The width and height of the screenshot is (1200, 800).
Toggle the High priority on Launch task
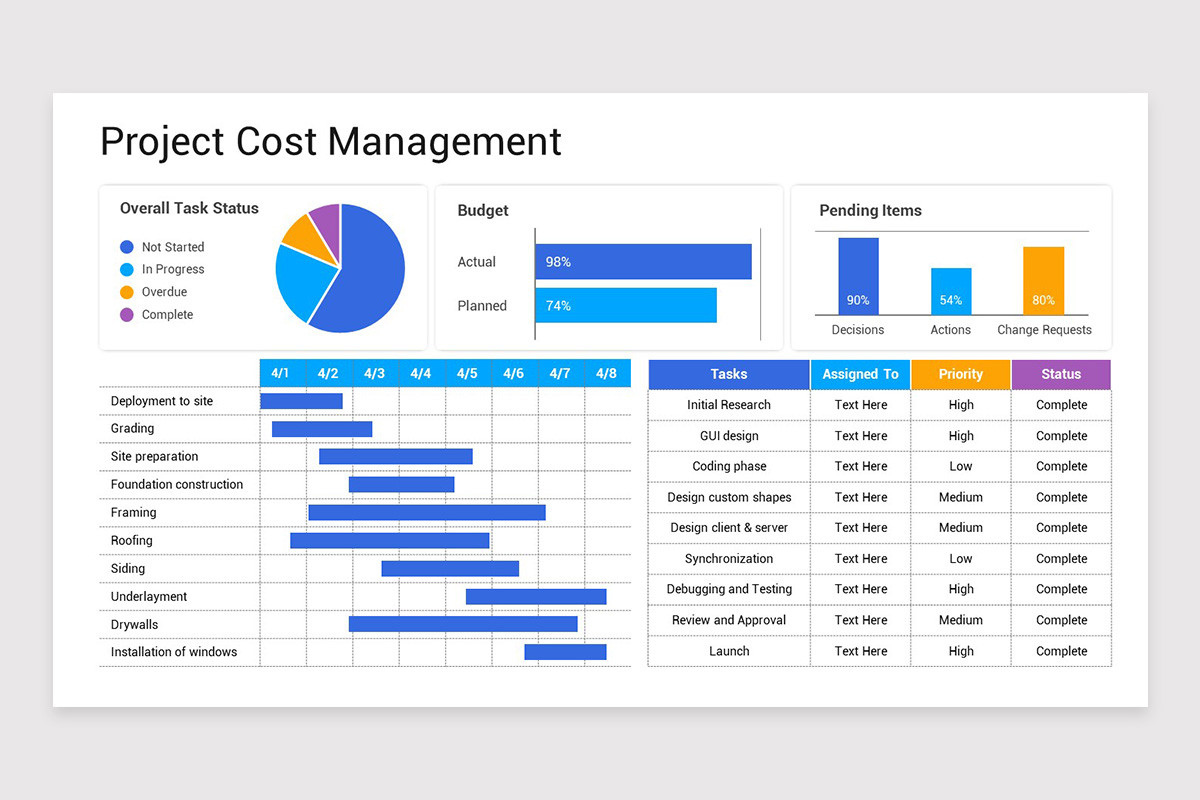pyautogui.click(x=960, y=651)
